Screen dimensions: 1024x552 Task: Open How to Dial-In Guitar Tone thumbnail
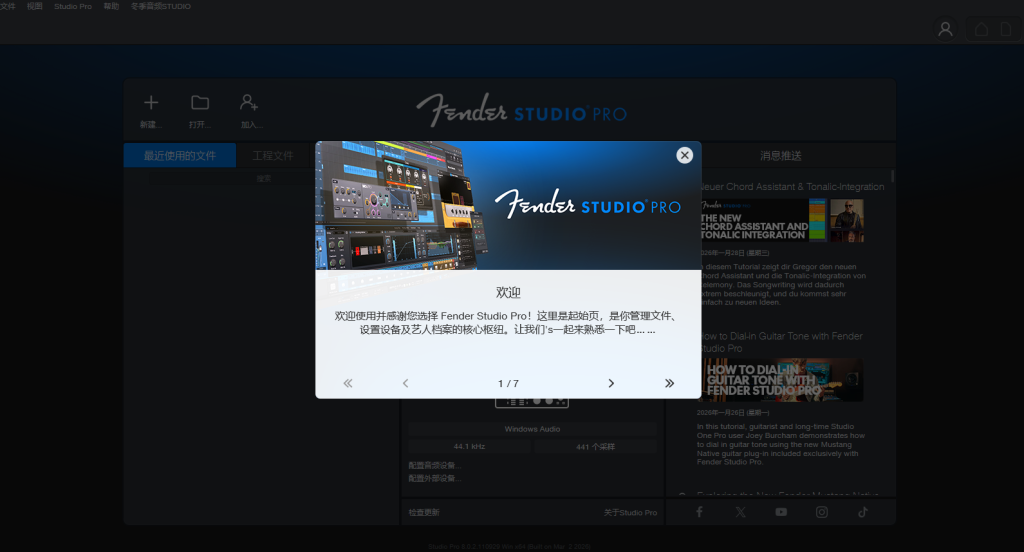point(782,380)
